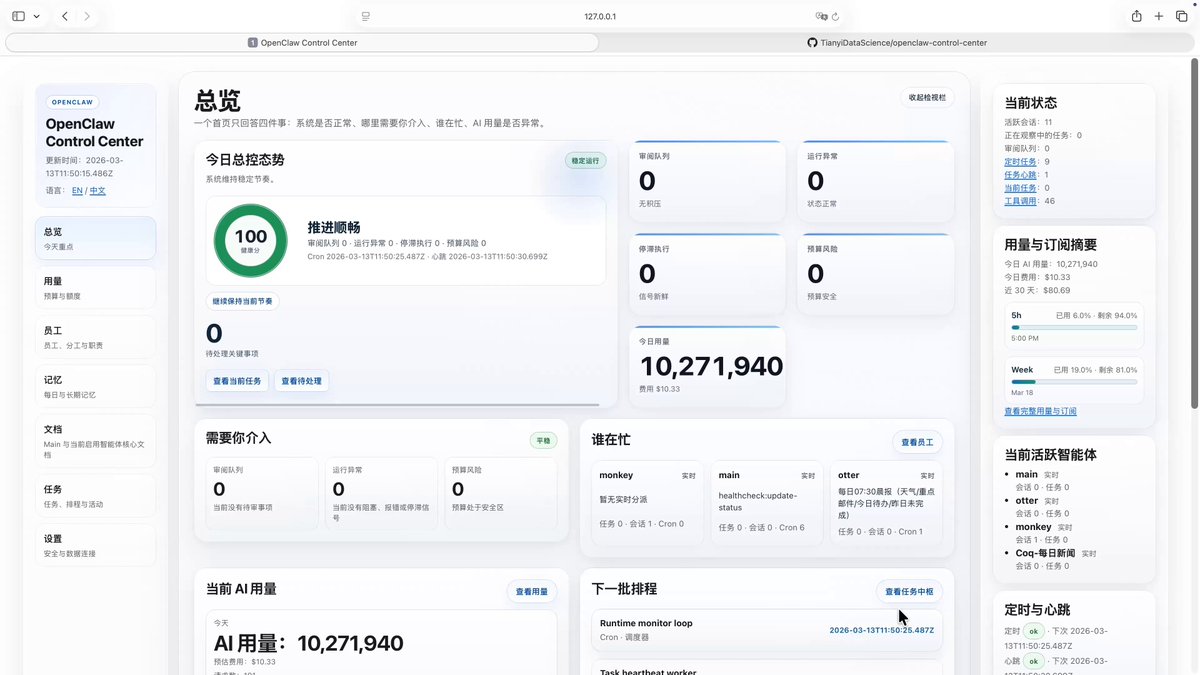Click the page reload icon
The width and height of the screenshot is (1200, 675).
(x=835, y=16)
